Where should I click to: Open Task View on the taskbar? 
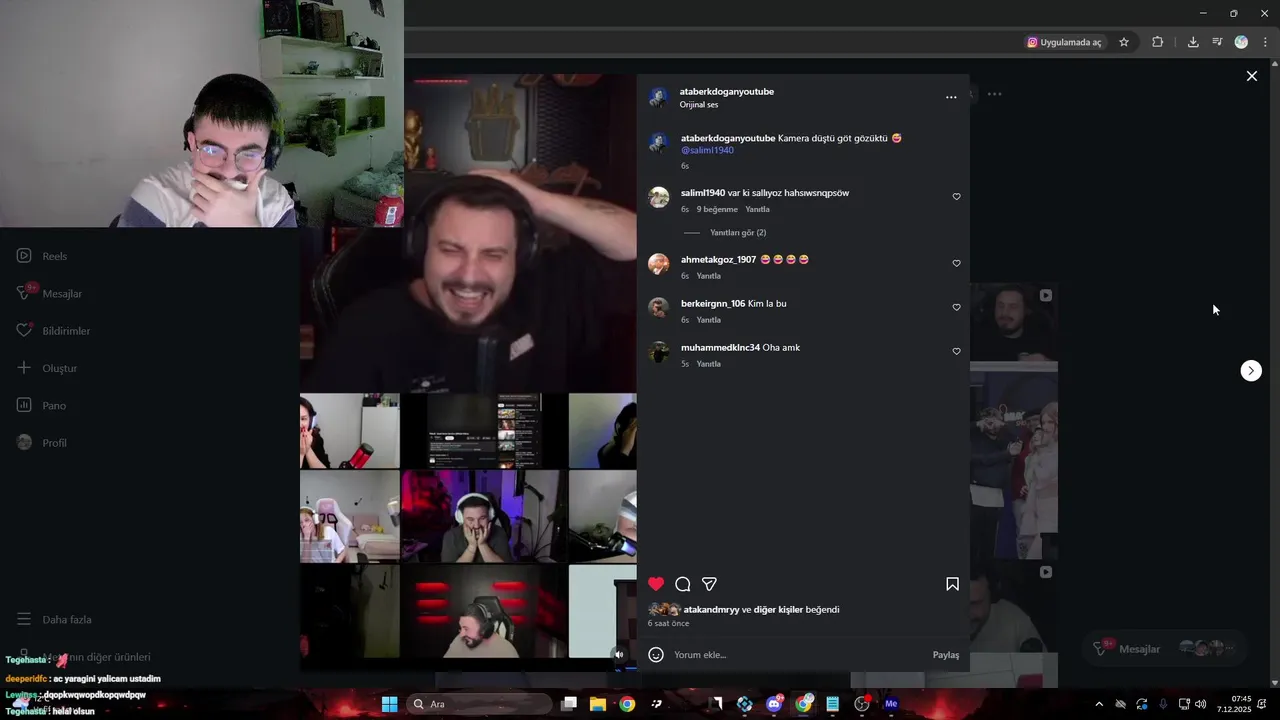click(x=569, y=704)
